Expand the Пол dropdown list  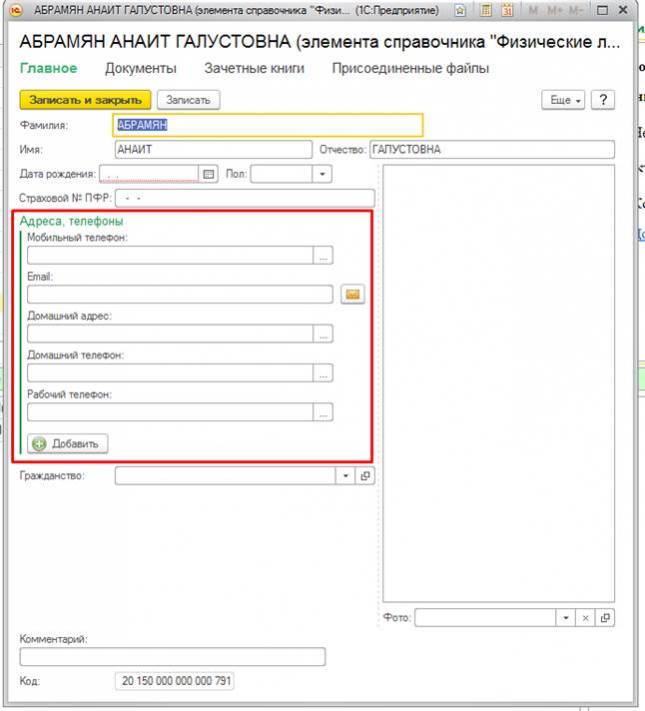pyautogui.click(x=322, y=174)
